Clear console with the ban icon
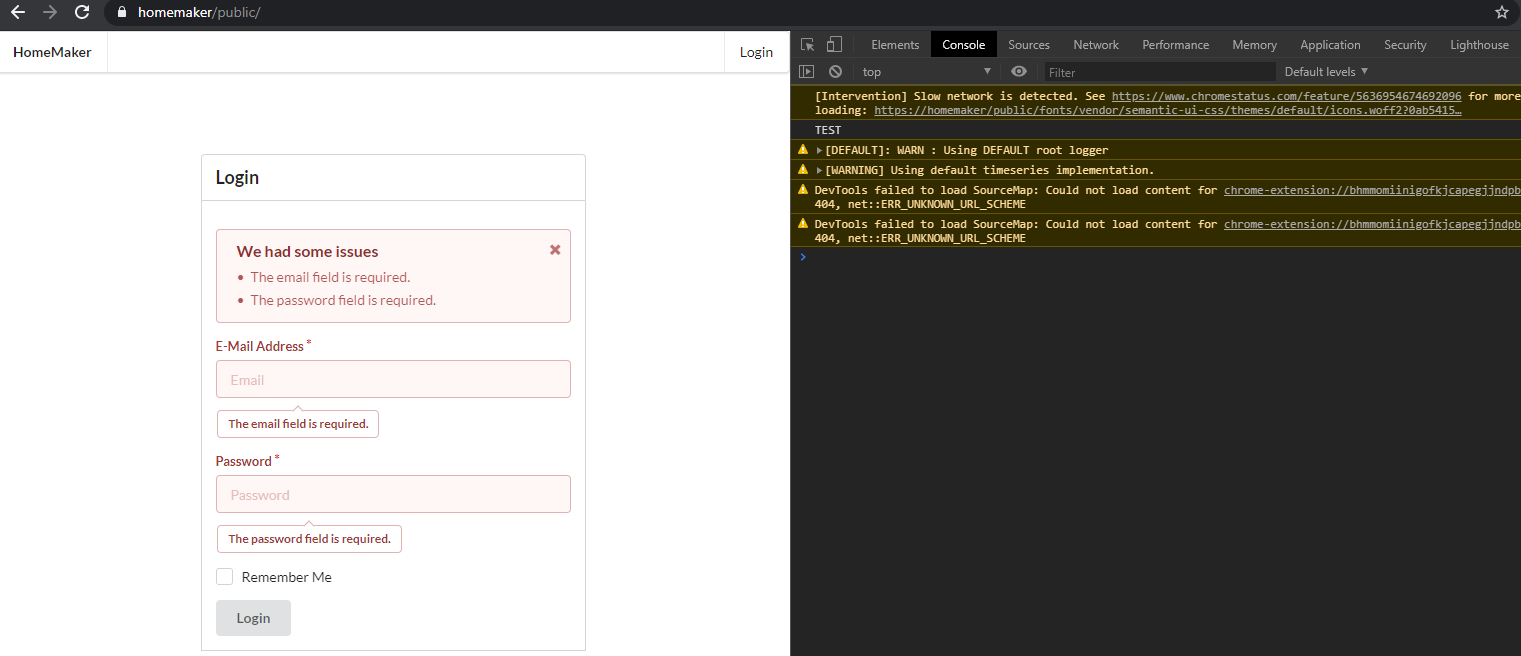Image resolution: width=1521 pixels, height=656 pixels. [835, 71]
